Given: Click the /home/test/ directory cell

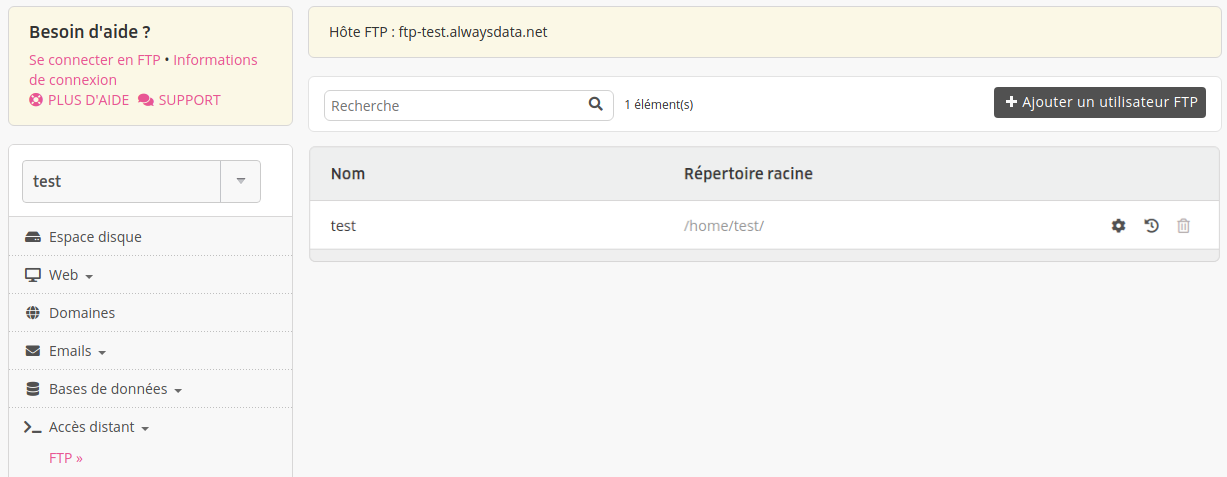Looking at the screenshot, I should click(x=724, y=226).
